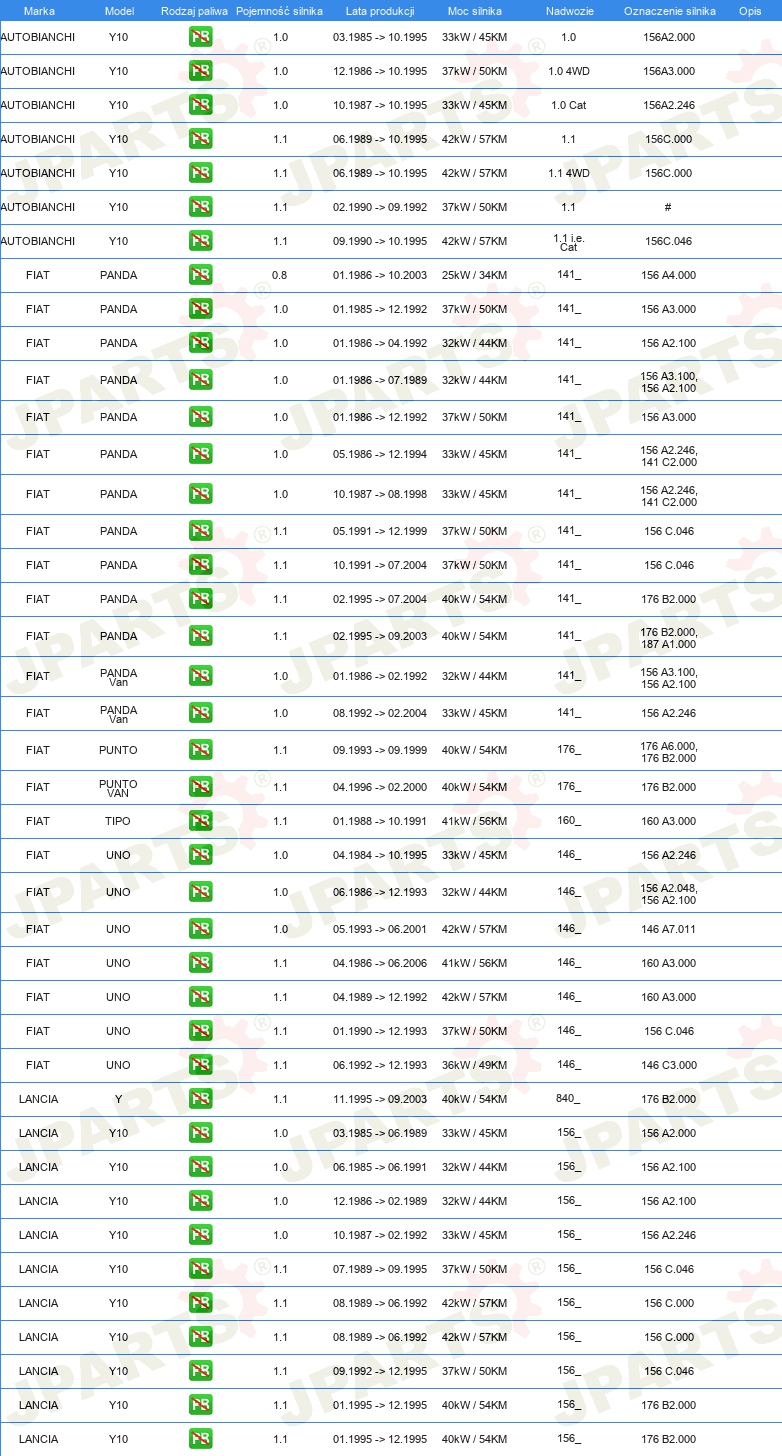Screen dimensions: 782x1456
Task: Click the date cell 09.1993 -> 09.1999
Action: [380, 750]
